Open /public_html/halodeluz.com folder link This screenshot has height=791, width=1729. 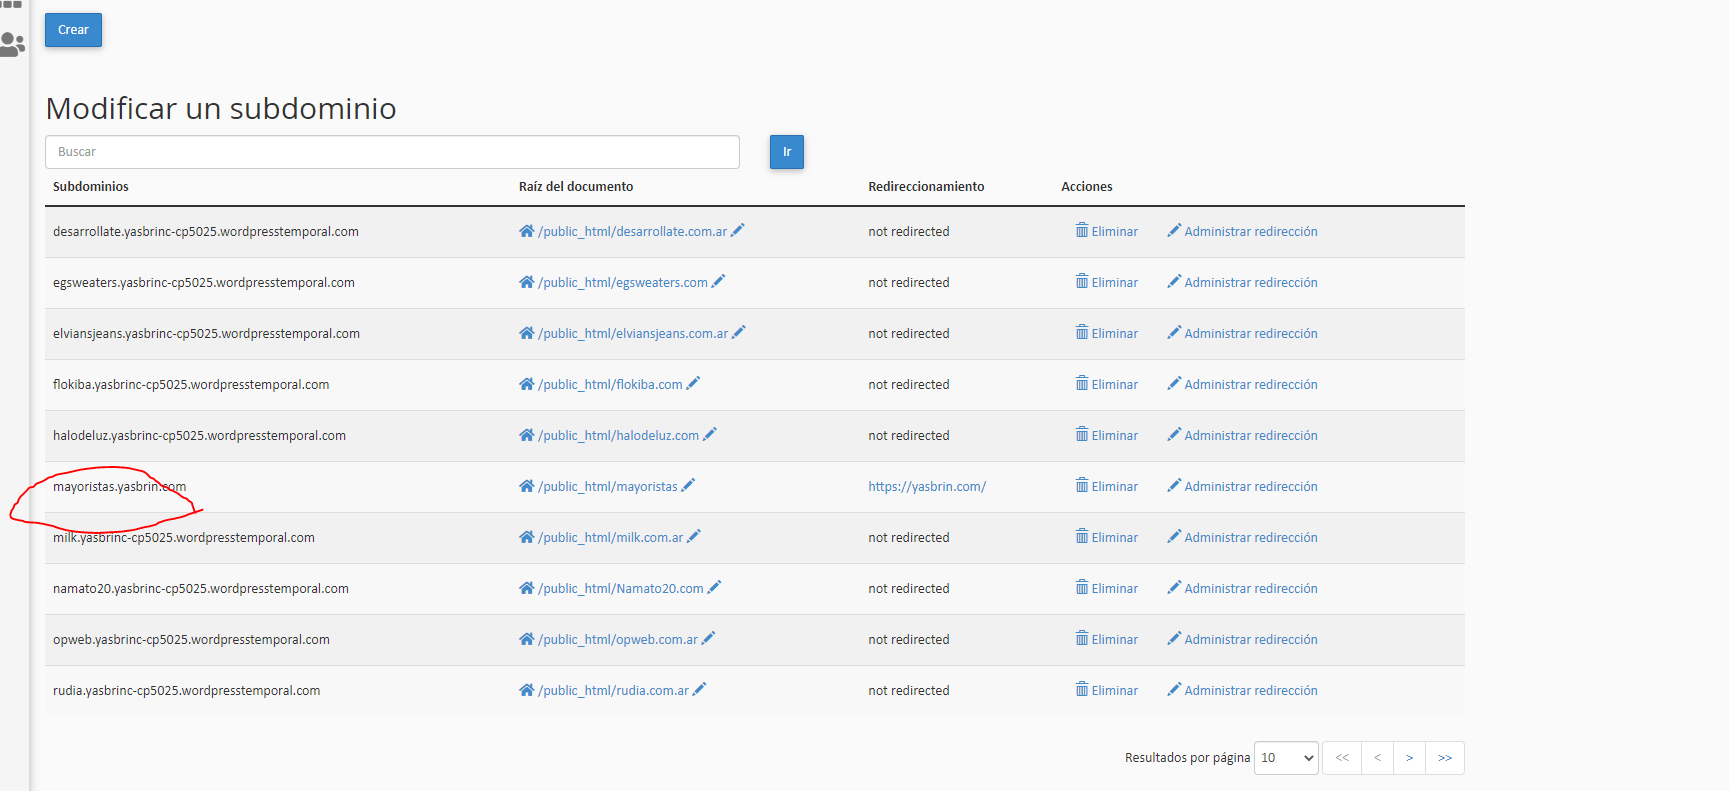[619, 436]
